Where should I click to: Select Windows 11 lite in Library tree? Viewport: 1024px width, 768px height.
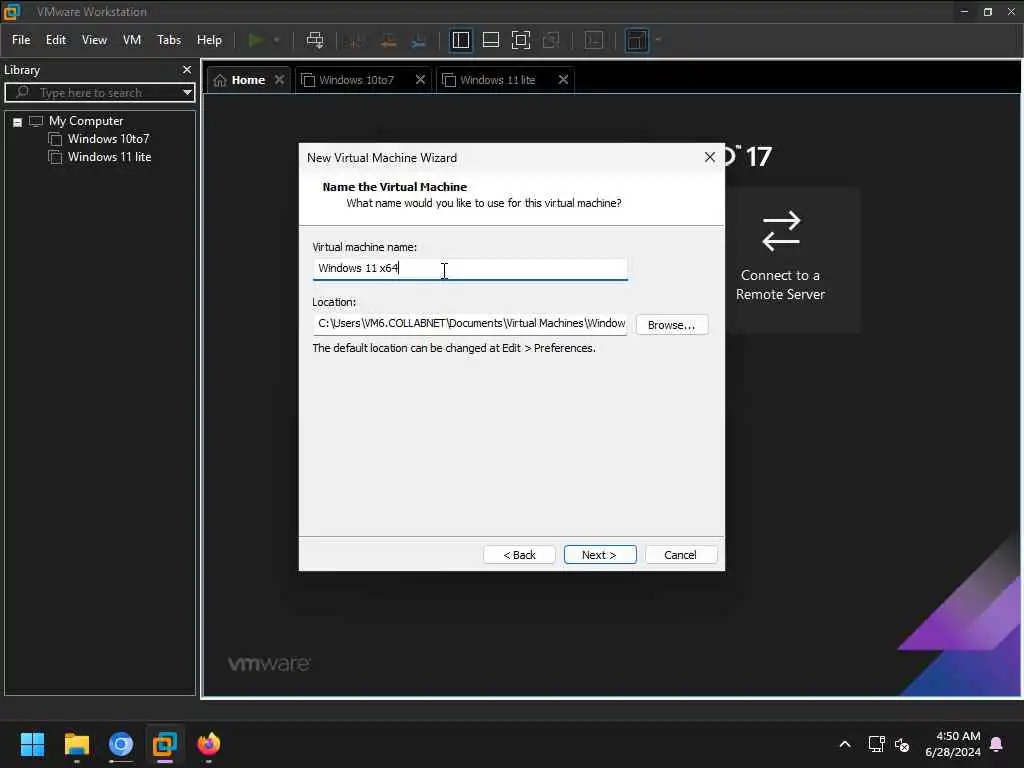[x=109, y=157]
